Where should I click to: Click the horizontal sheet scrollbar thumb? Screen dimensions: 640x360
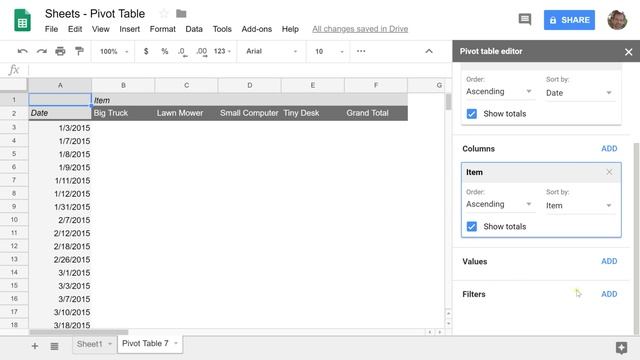pos(78,332)
